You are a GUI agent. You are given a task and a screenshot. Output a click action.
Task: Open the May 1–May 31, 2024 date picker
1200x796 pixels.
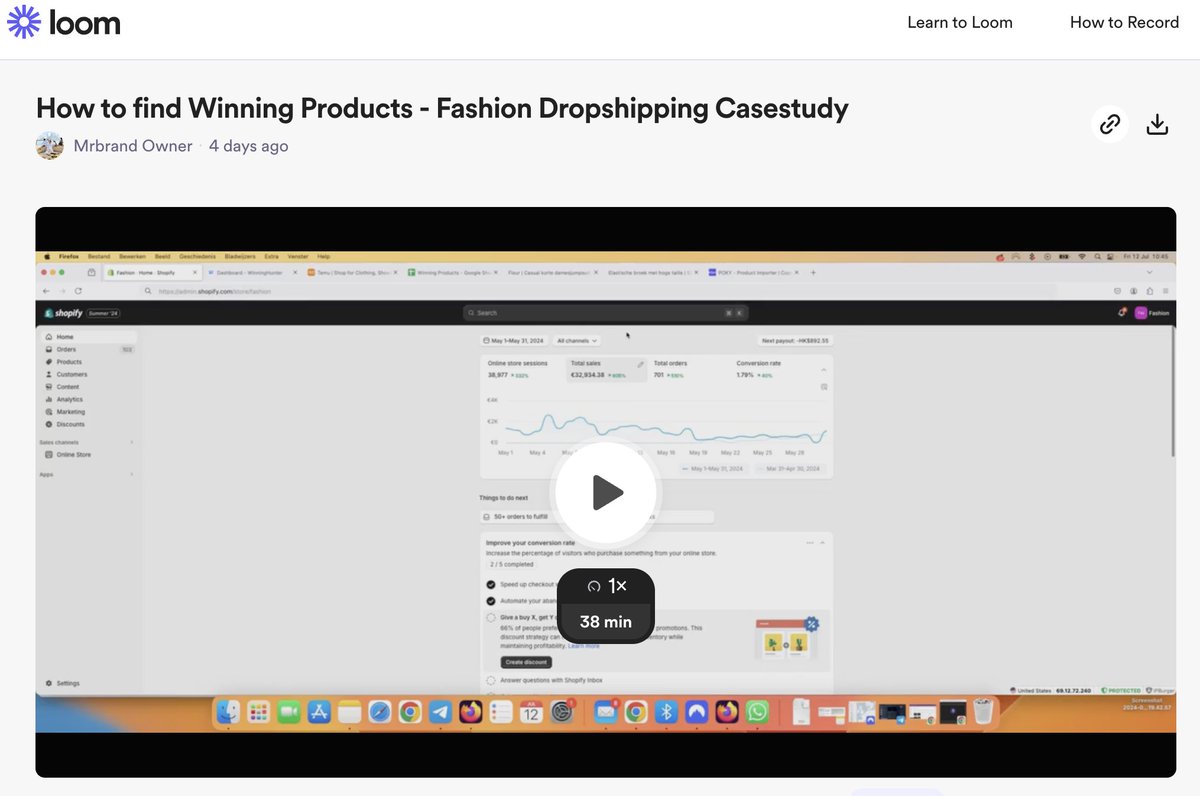point(514,341)
